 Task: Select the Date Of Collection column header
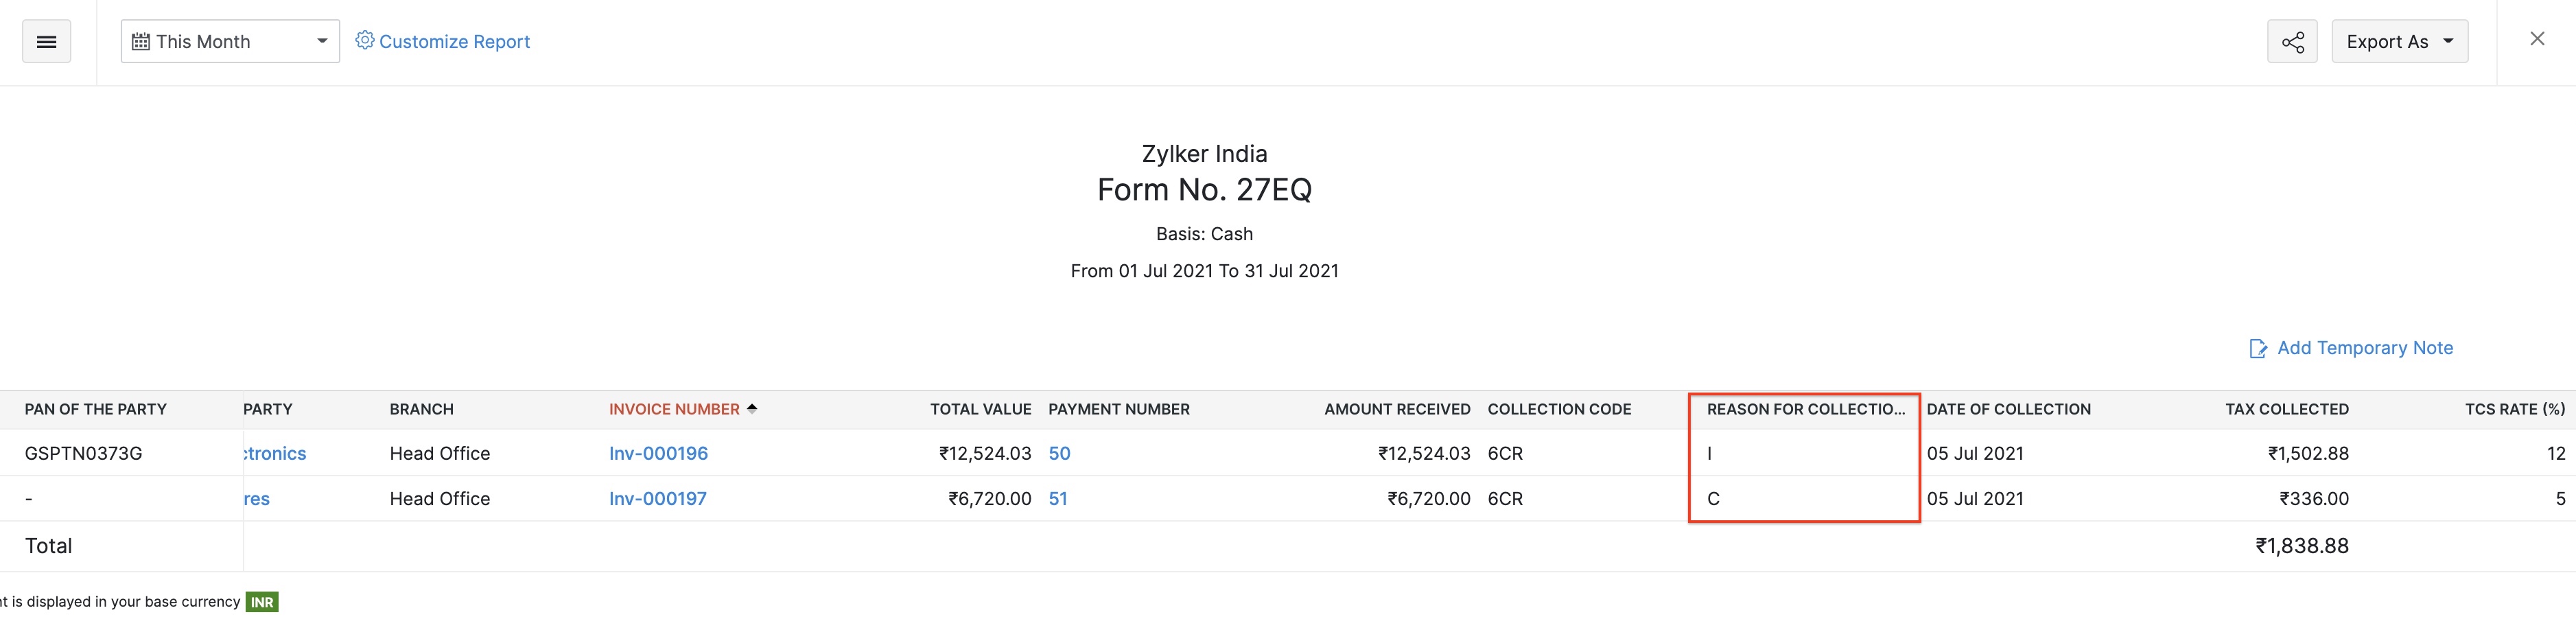(x=2010, y=408)
